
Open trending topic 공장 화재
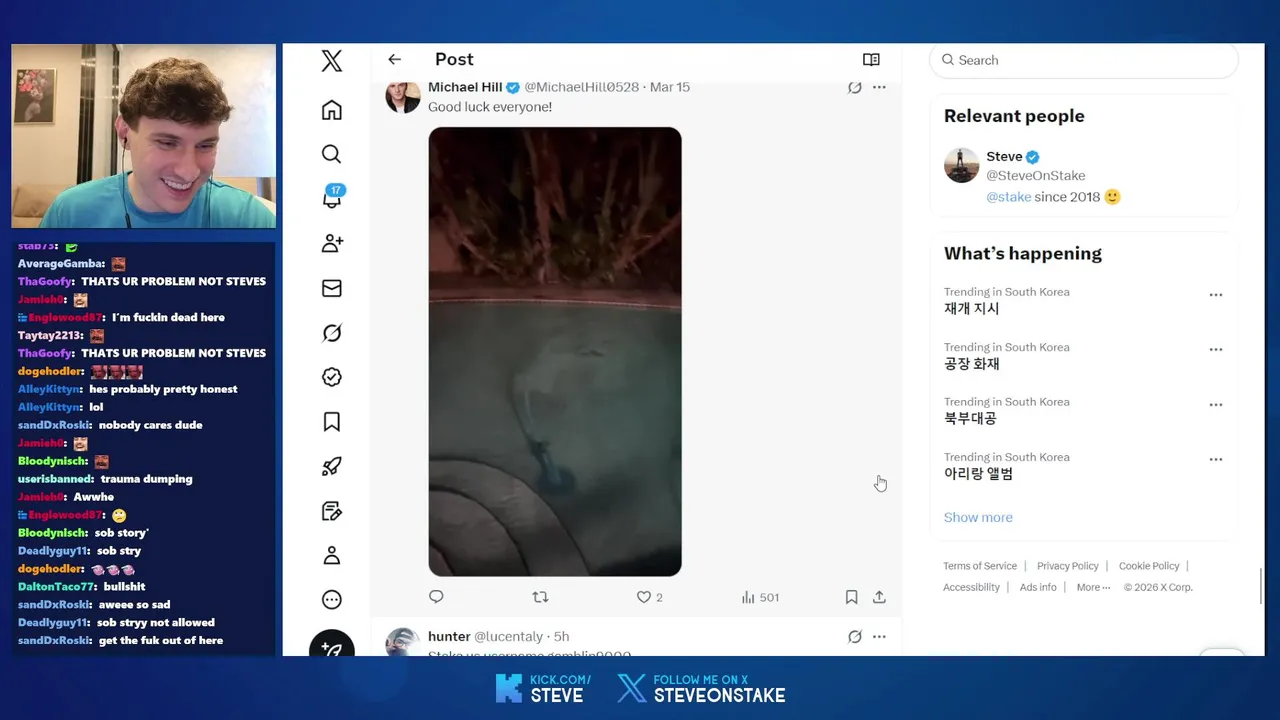pos(972,364)
